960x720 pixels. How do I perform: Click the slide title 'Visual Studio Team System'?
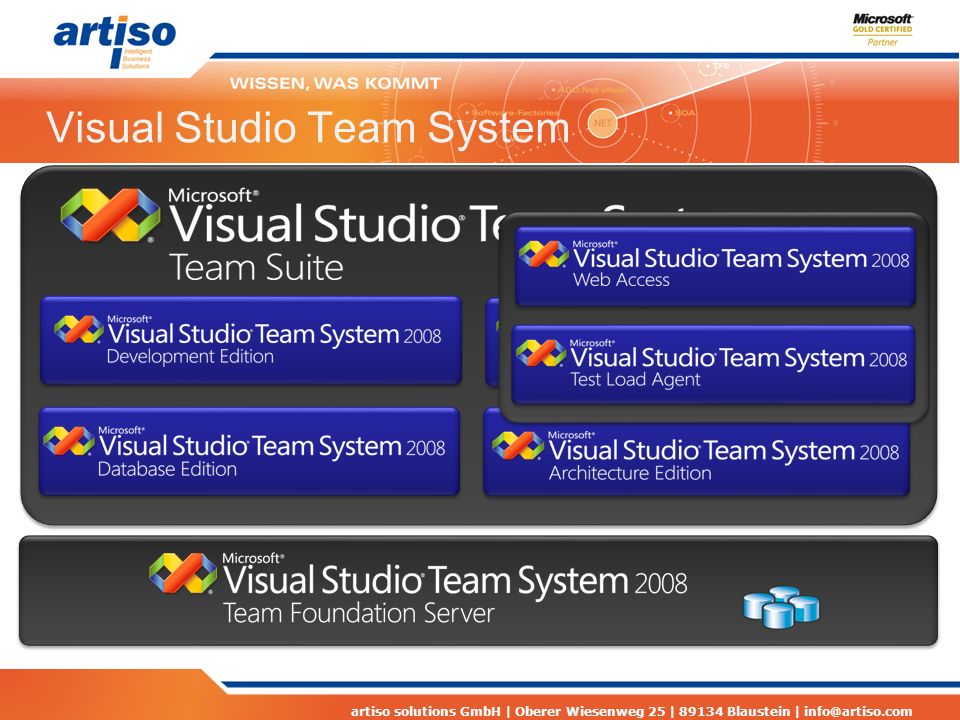[308, 128]
